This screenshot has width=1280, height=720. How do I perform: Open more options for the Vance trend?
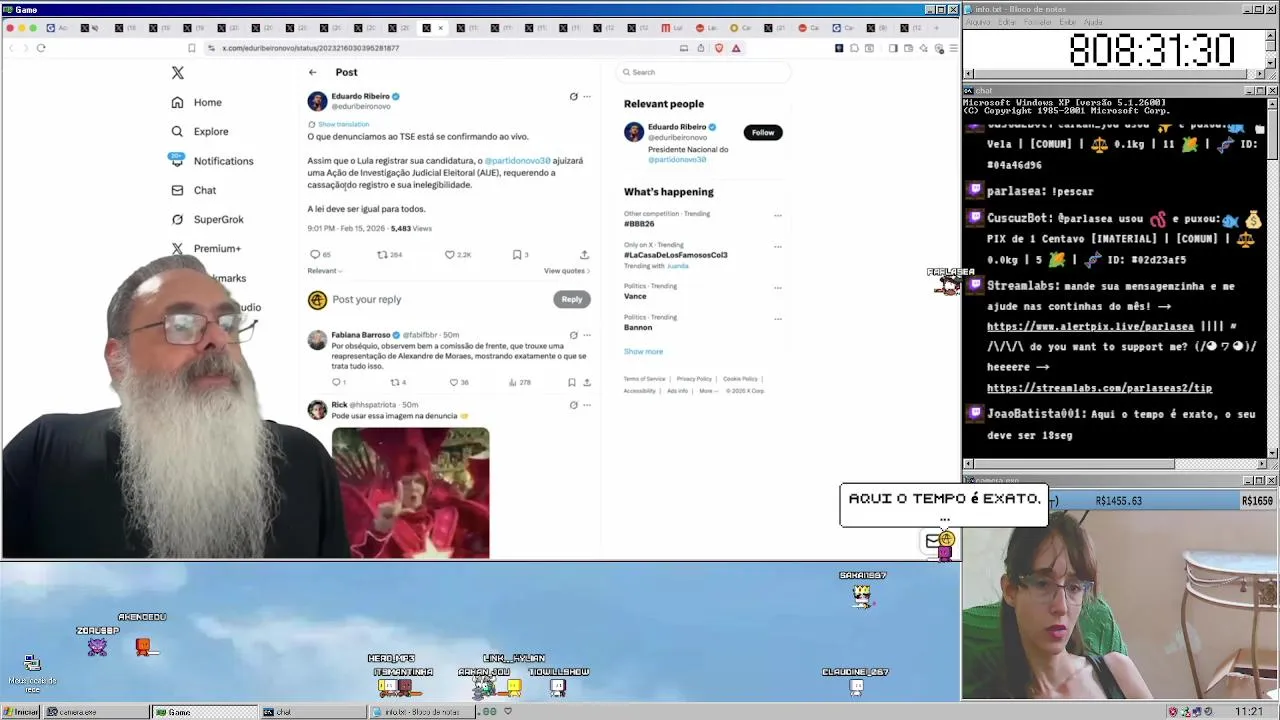(x=777, y=287)
